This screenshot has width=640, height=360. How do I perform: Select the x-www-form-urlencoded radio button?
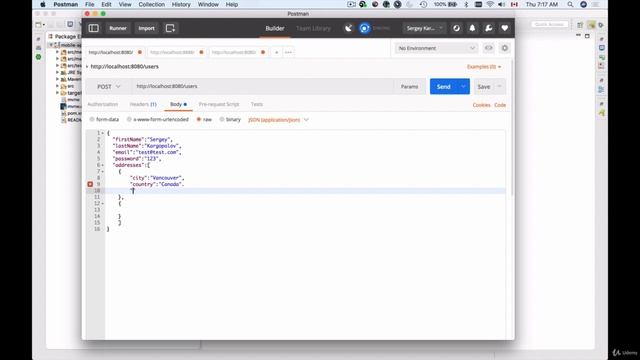(x=129, y=120)
